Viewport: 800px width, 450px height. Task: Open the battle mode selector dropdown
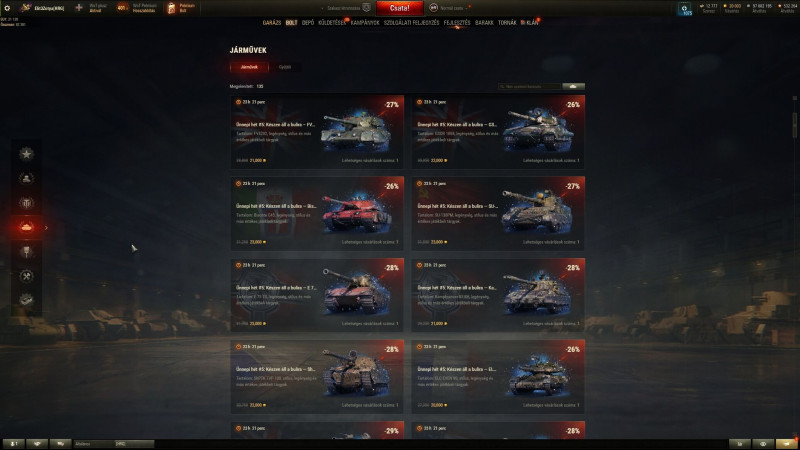[x=449, y=8]
